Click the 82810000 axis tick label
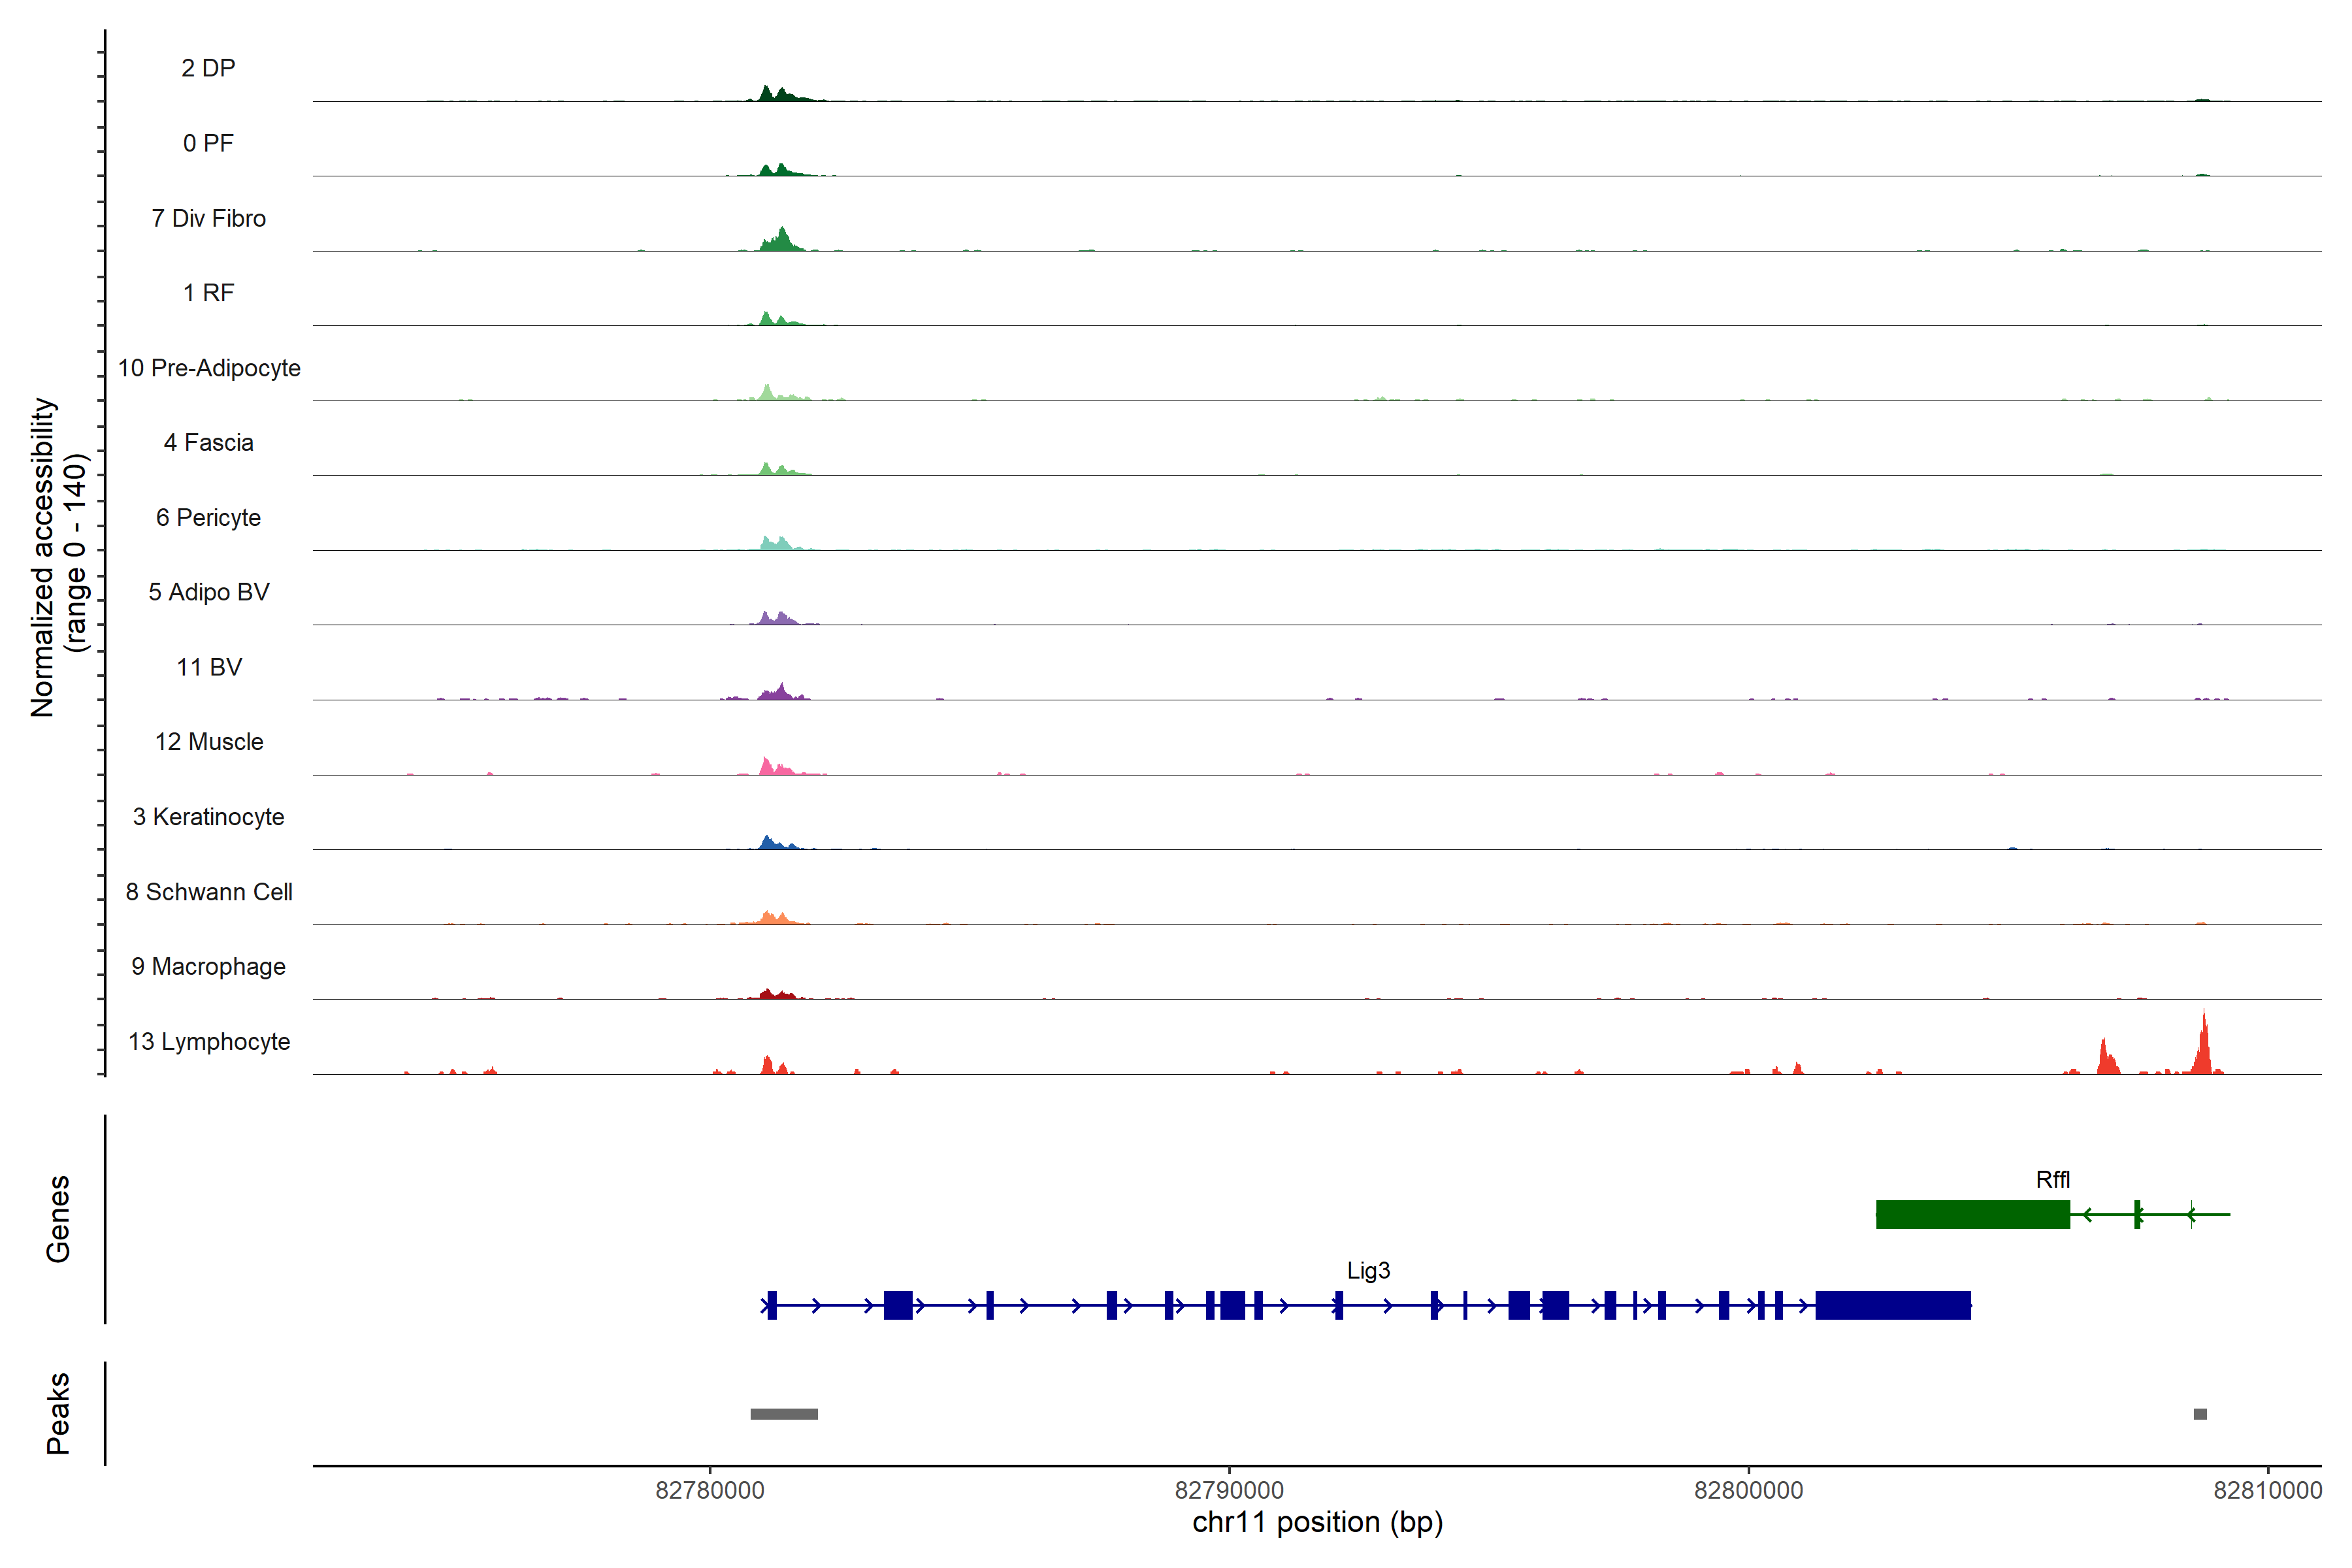This screenshot has height=1568, width=2352. tap(2267, 1490)
